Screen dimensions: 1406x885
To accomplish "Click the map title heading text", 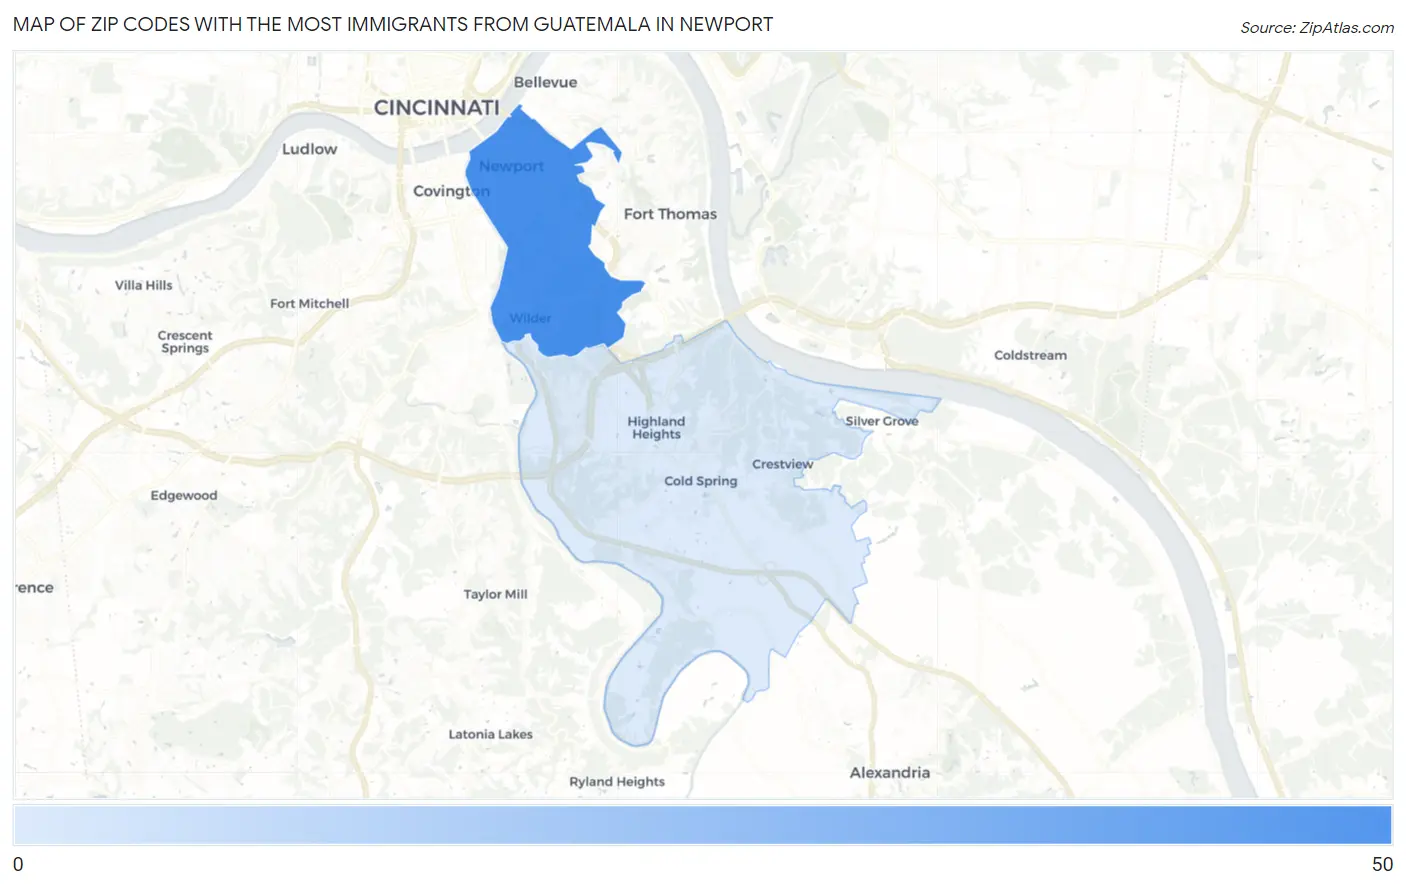I will 393,24.
